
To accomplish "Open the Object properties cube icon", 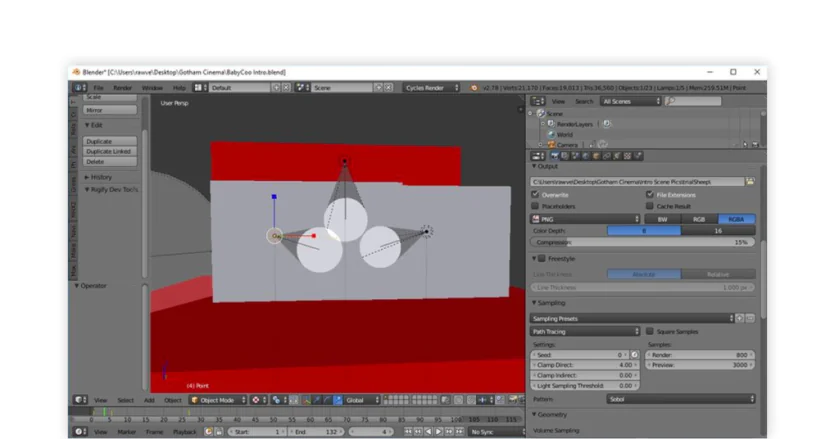I will pos(596,156).
